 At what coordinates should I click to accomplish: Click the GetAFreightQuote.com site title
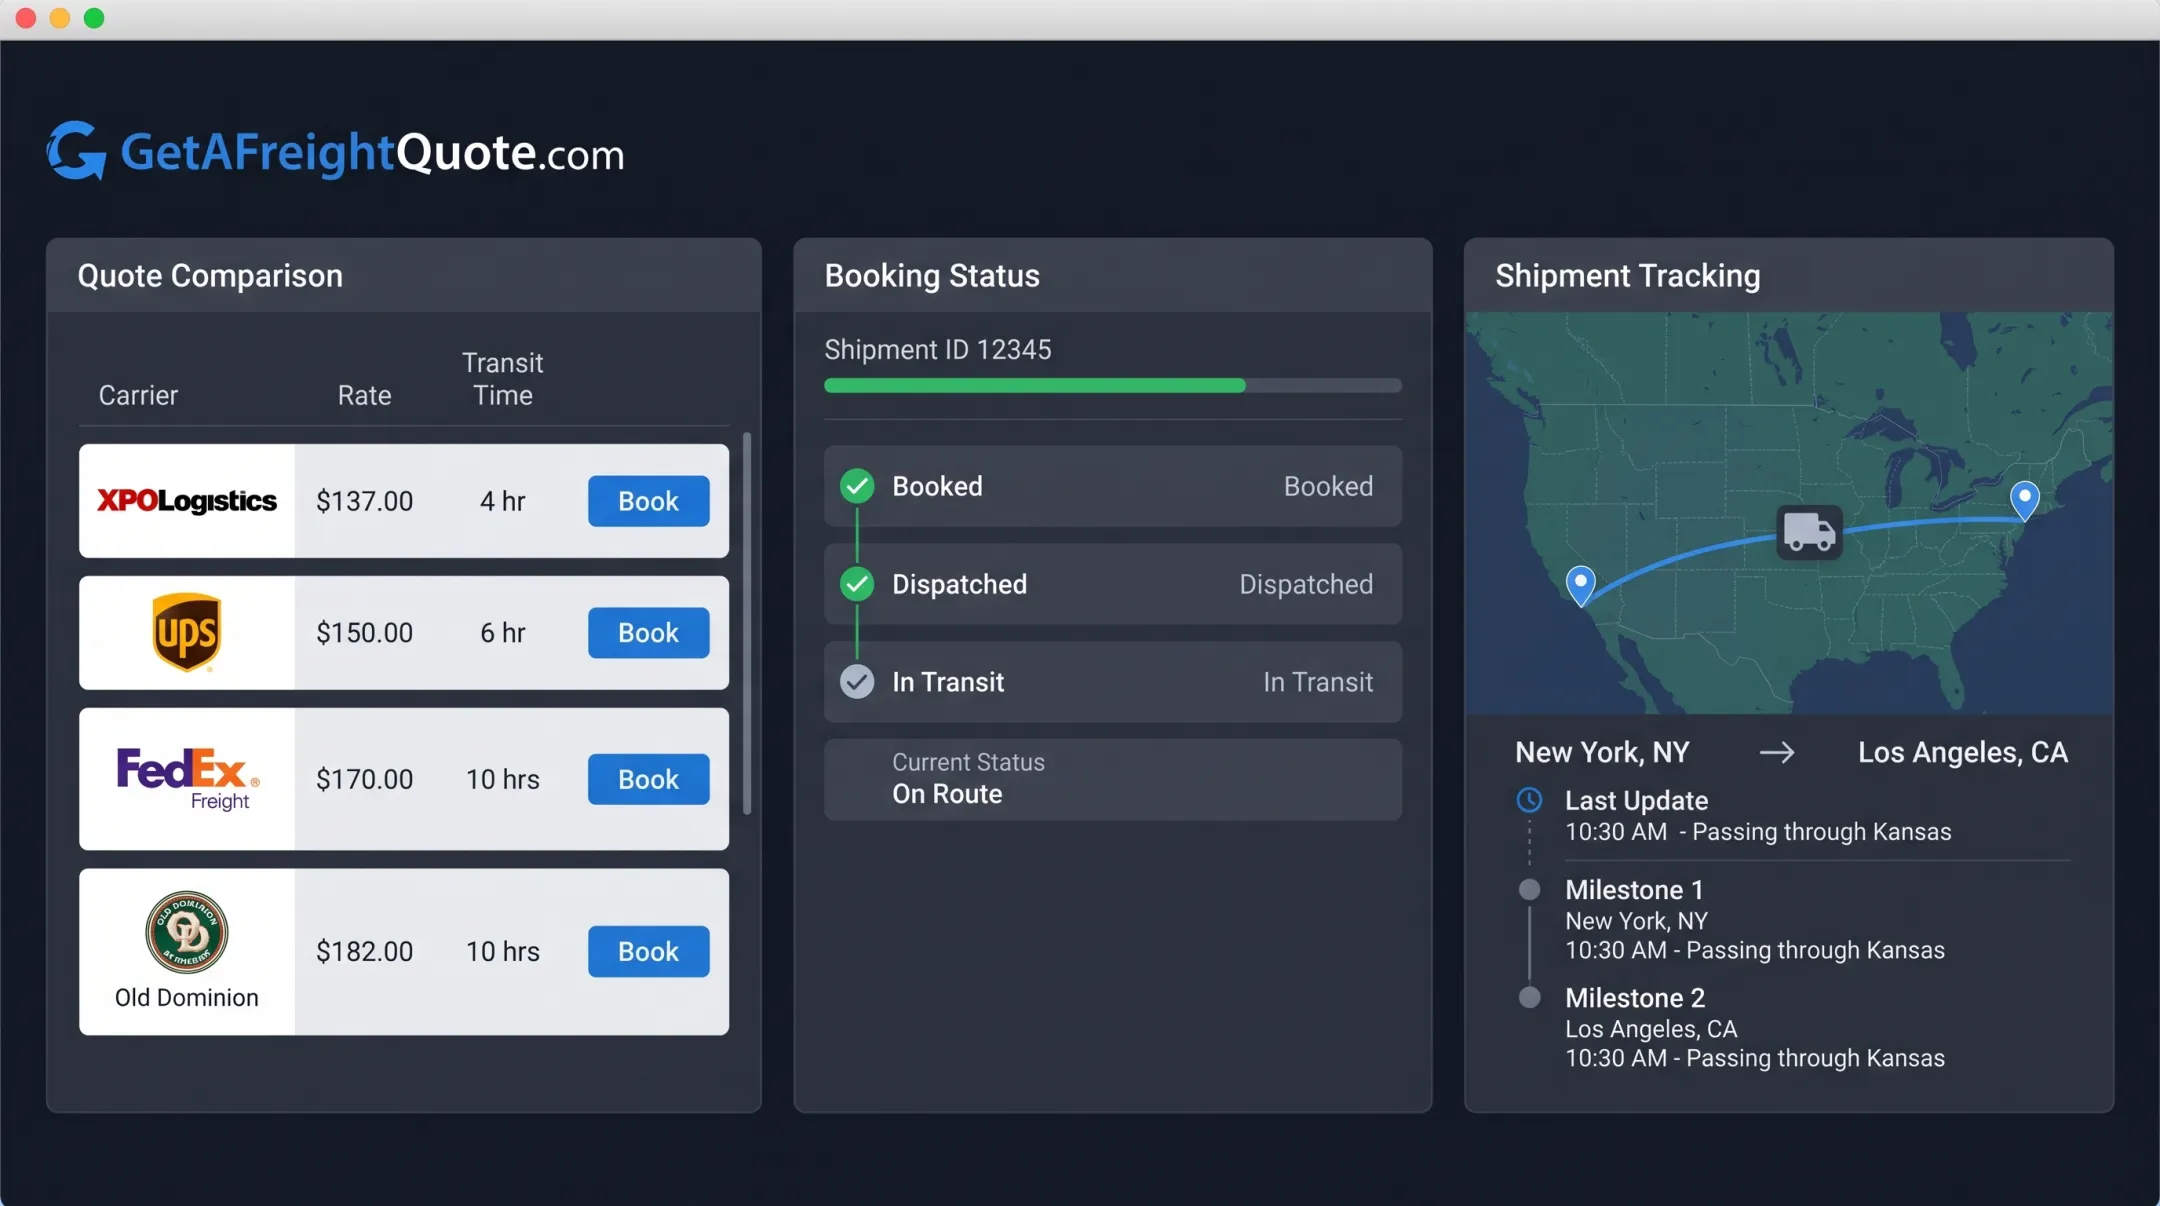point(372,152)
